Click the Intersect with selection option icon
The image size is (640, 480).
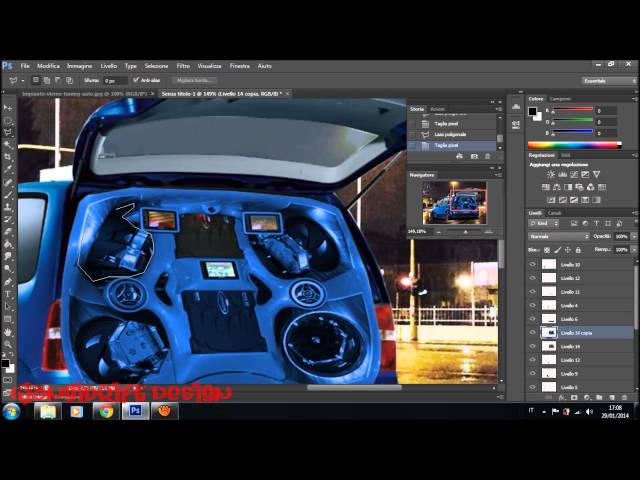coord(69,80)
